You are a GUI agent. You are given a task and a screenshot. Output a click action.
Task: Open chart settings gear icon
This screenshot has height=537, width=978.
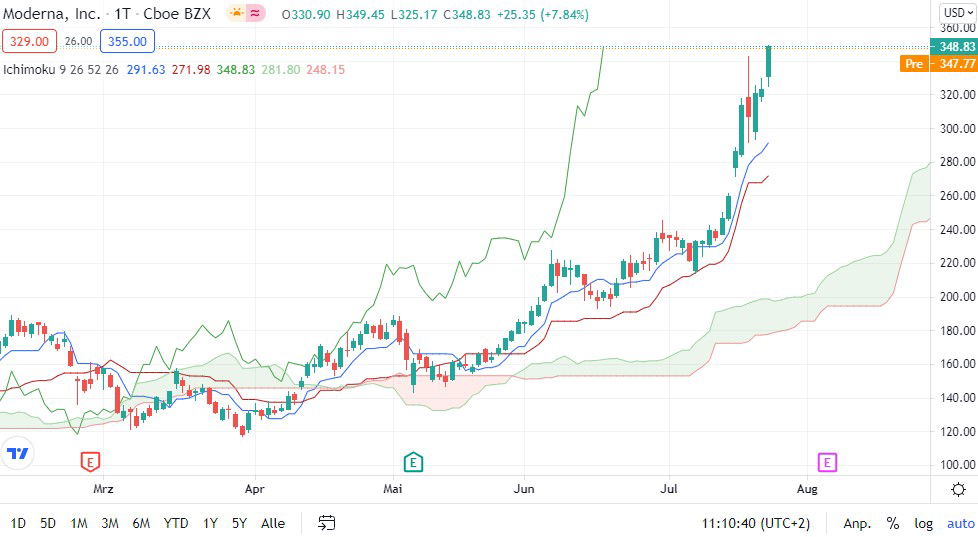(958, 489)
